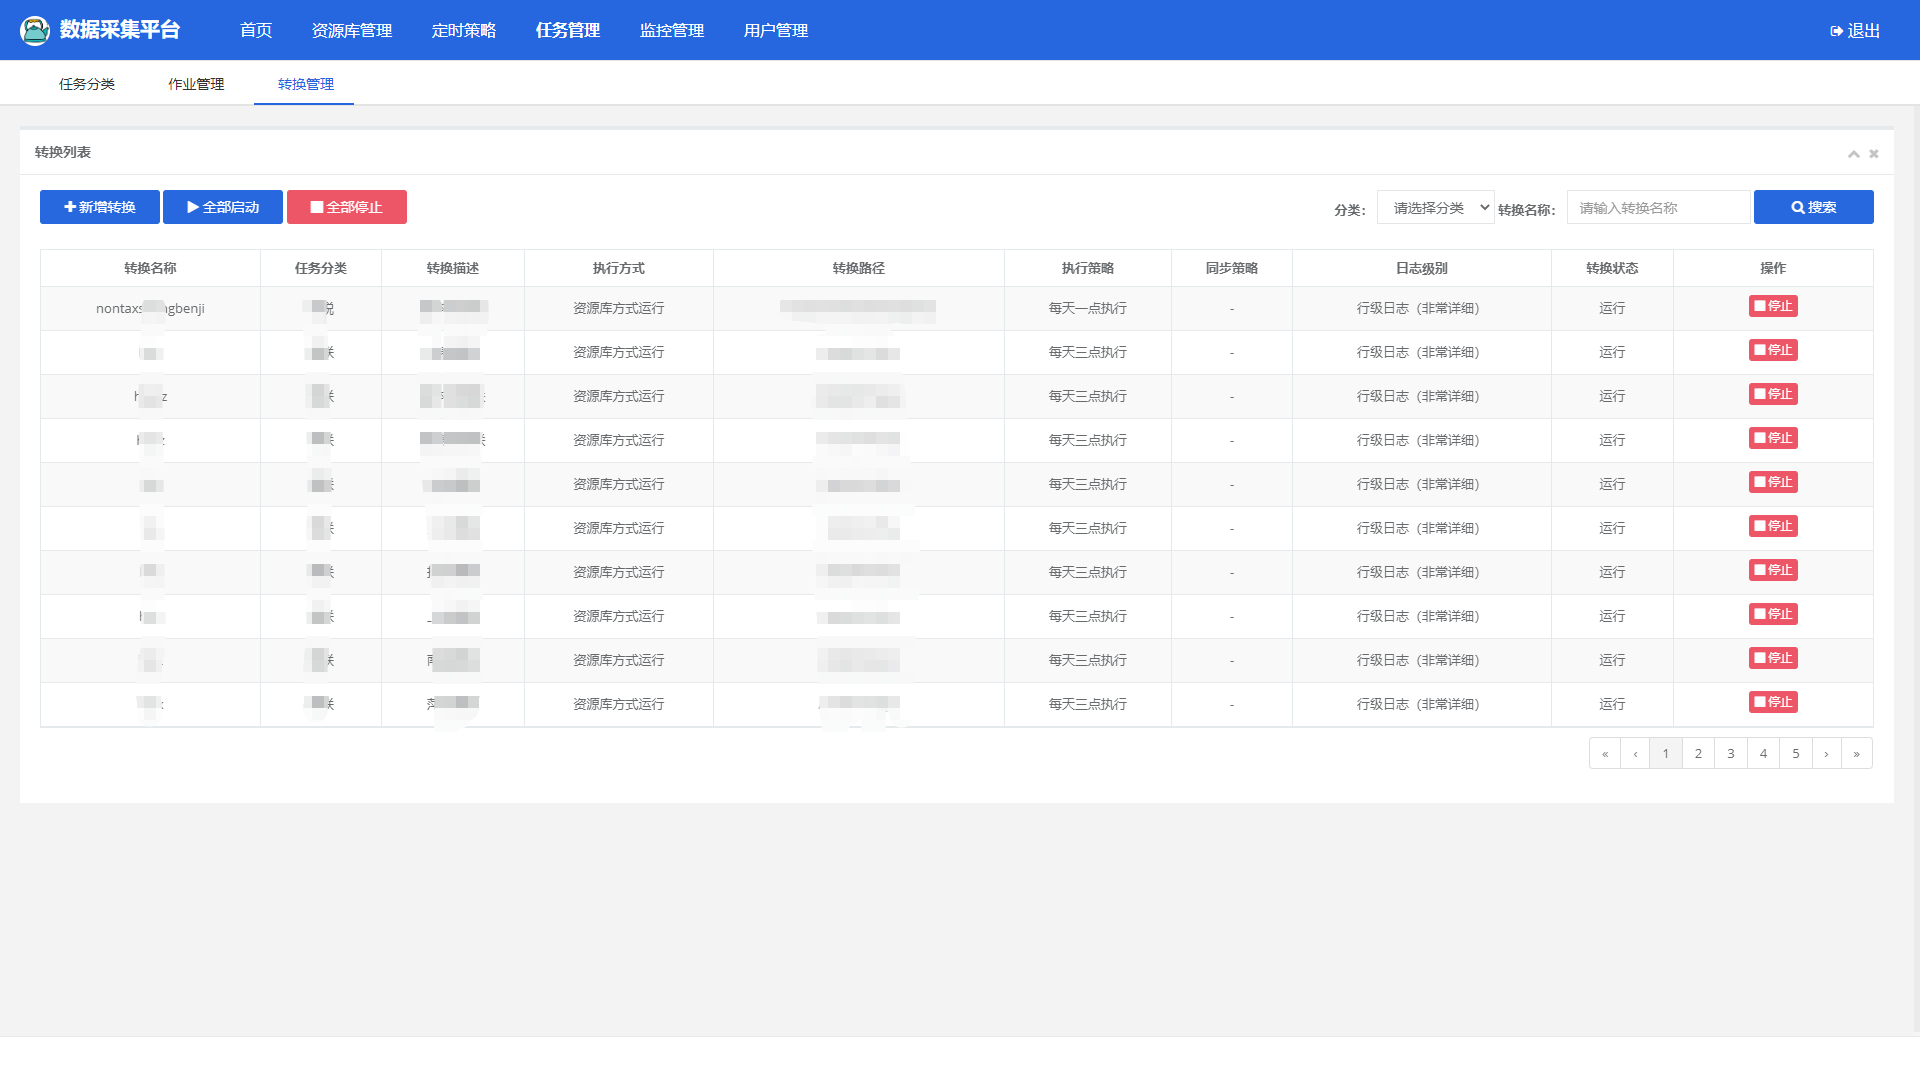Switch to the 作业管理 tab
Viewport: 1920px width, 1079px height.
(x=196, y=84)
